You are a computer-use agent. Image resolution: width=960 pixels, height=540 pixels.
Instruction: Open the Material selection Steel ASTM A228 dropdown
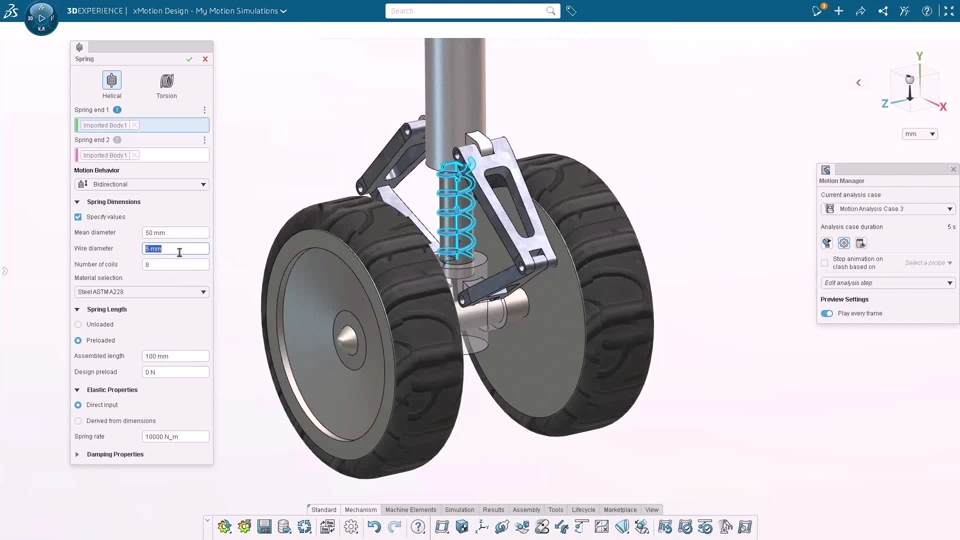[x=141, y=292]
